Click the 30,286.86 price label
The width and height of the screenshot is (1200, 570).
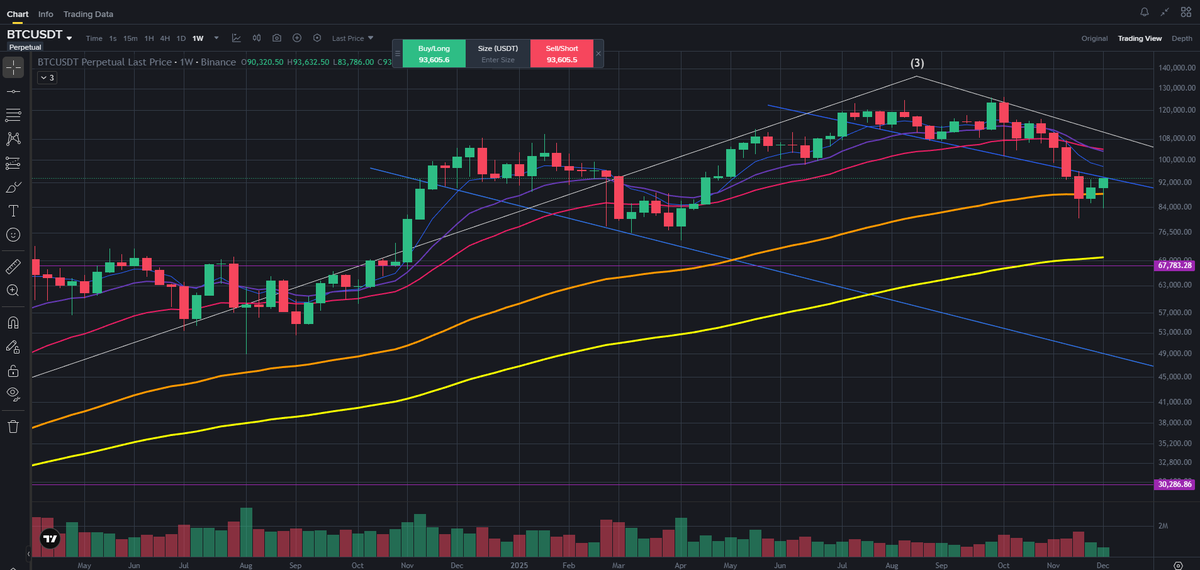click(x=1174, y=484)
